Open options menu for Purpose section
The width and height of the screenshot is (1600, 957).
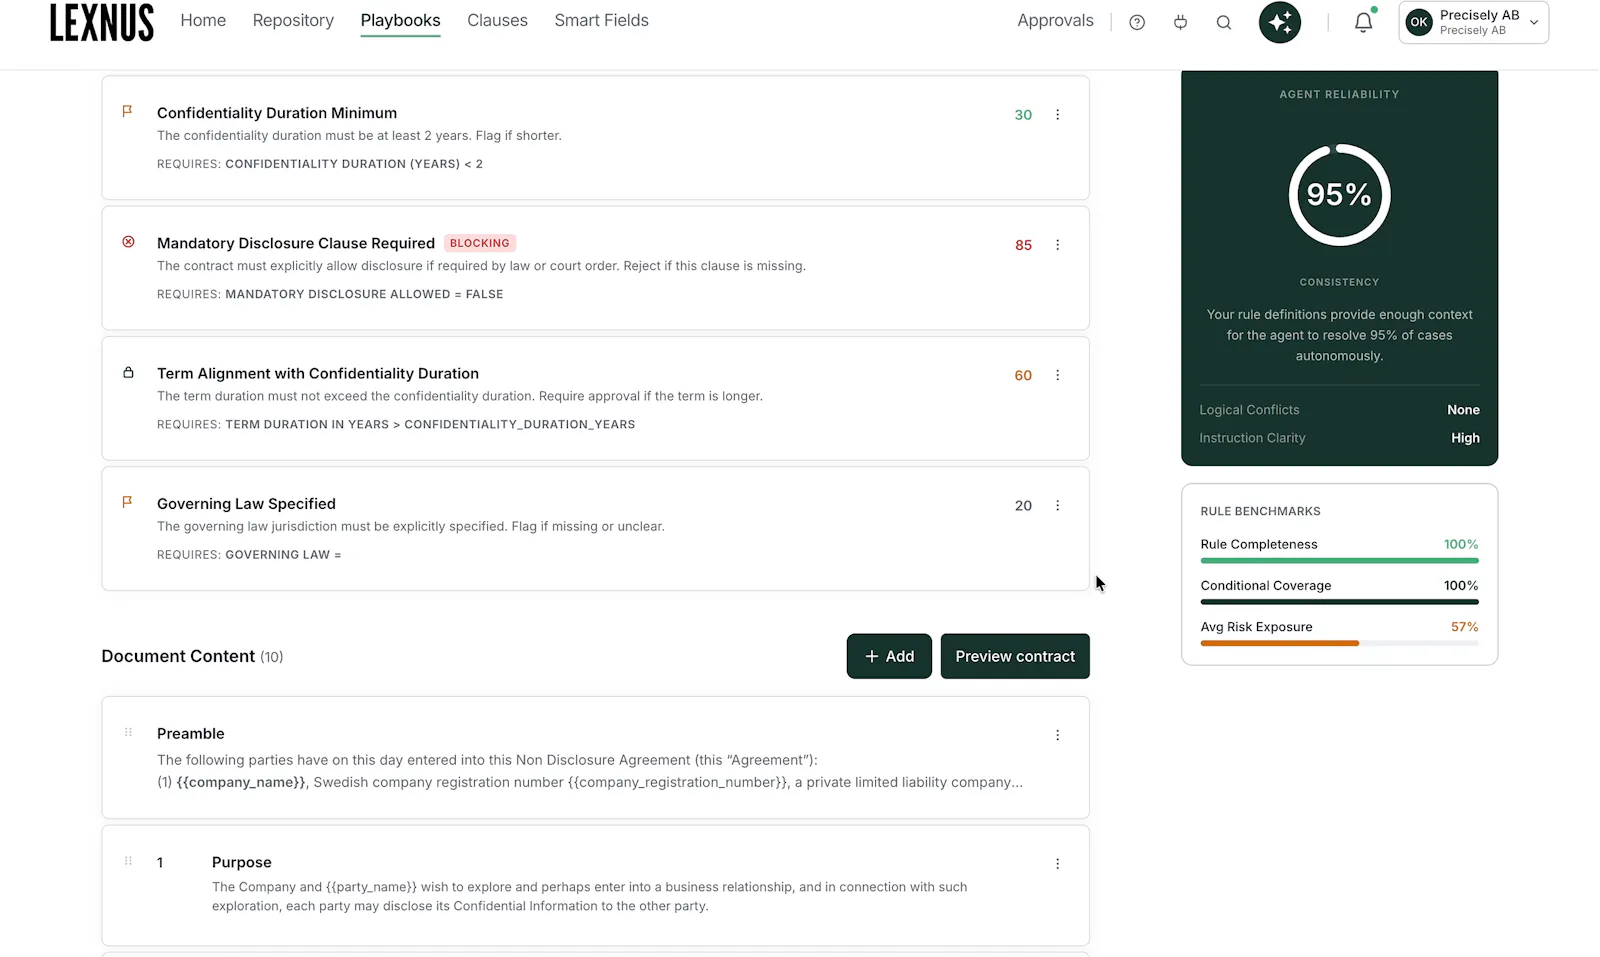click(x=1058, y=864)
